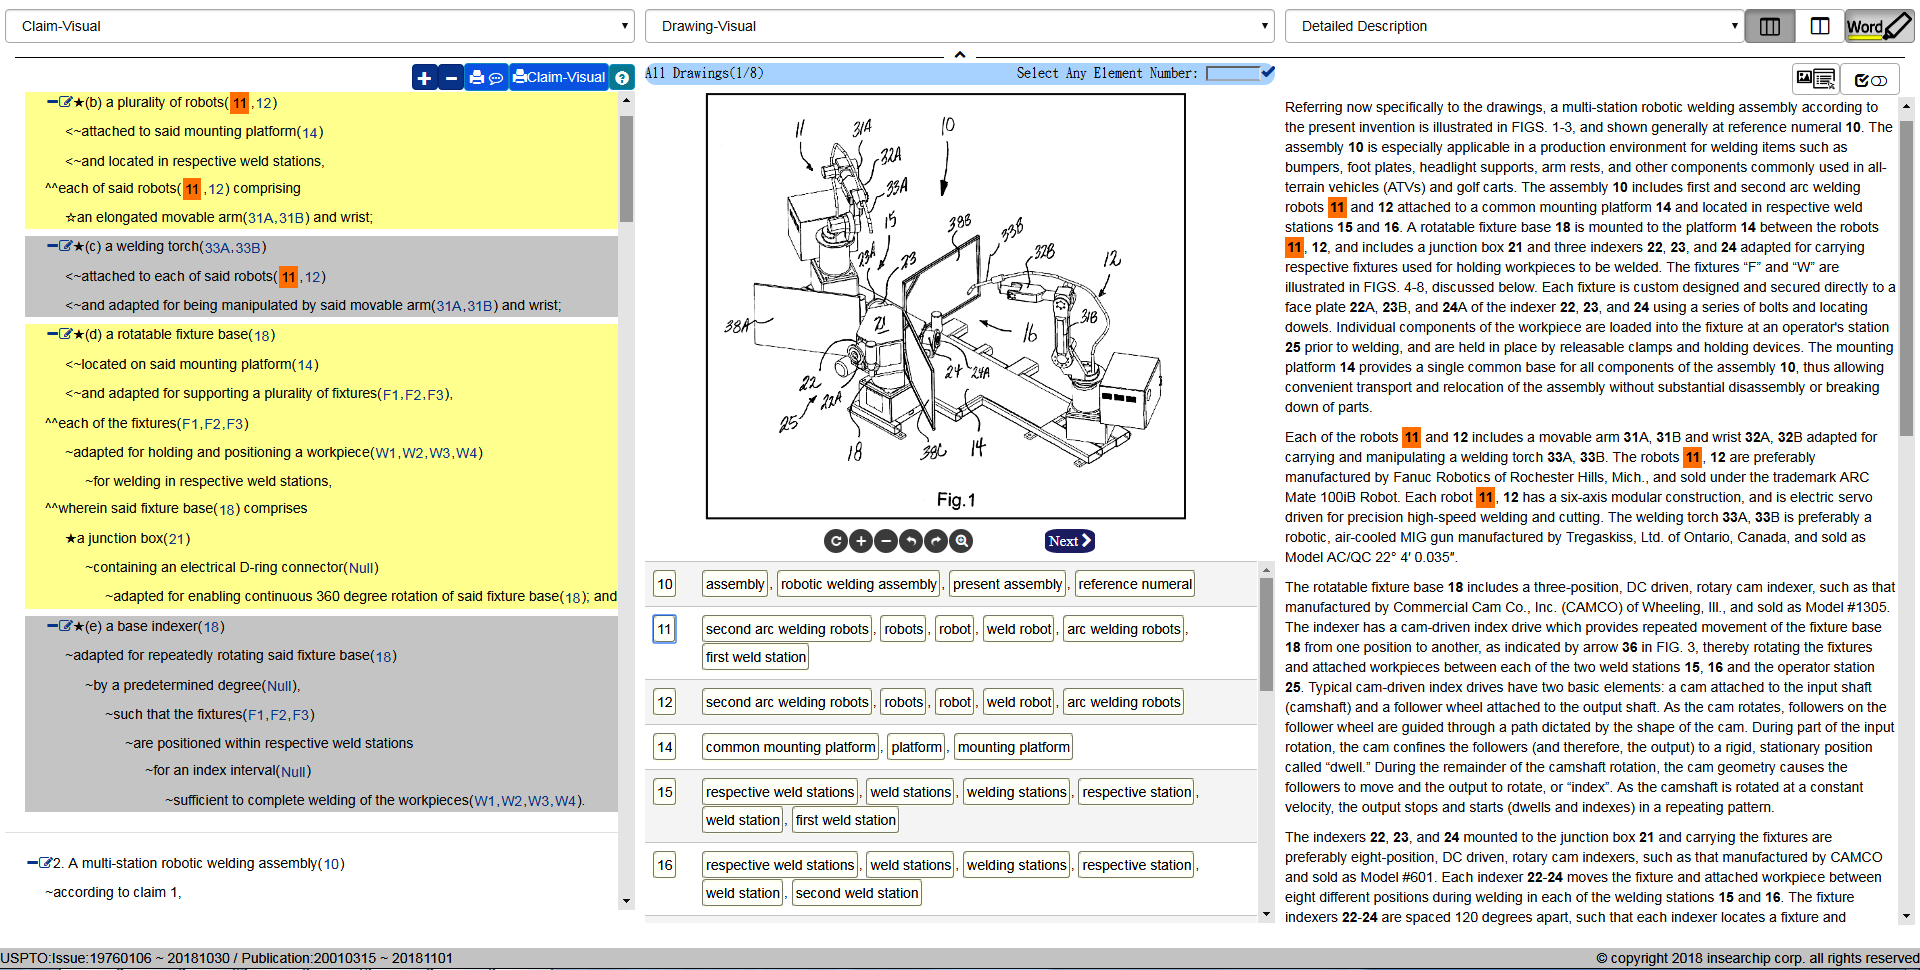Click the Select Any Element Number field
Image resolution: width=1920 pixels, height=970 pixels.
point(1233,73)
